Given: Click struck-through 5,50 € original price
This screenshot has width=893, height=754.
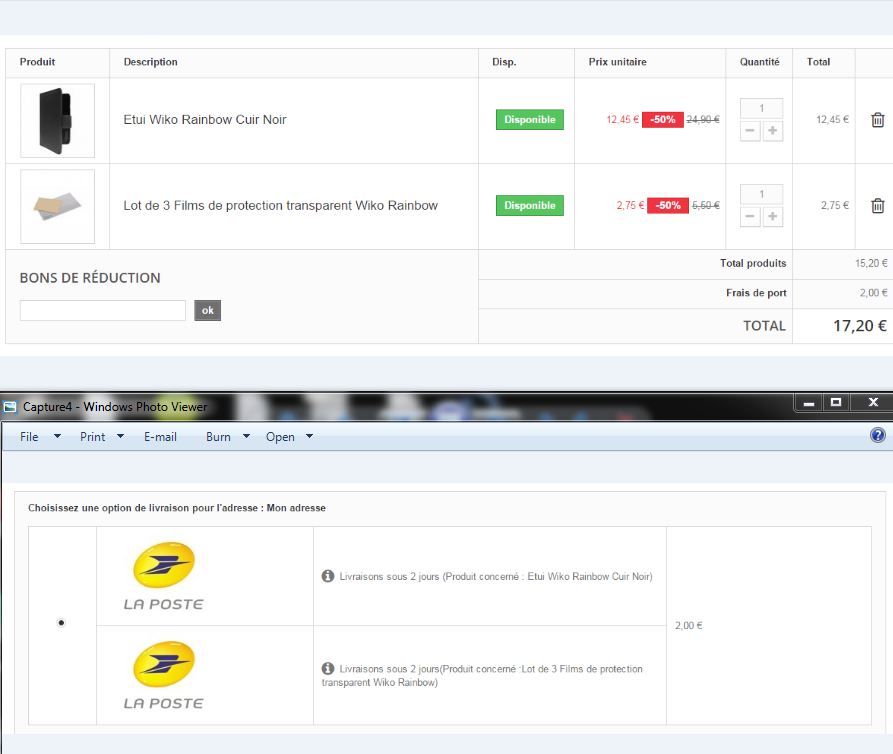Looking at the screenshot, I should click(x=706, y=205).
